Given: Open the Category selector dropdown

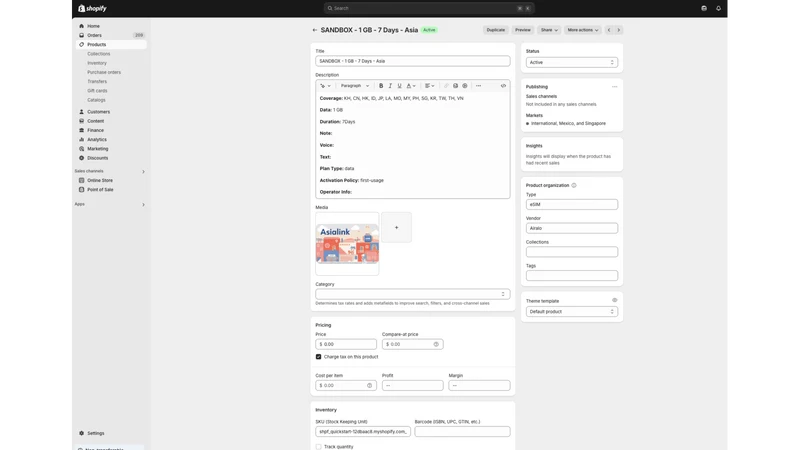Looking at the screenshot, I should point(412,294).
